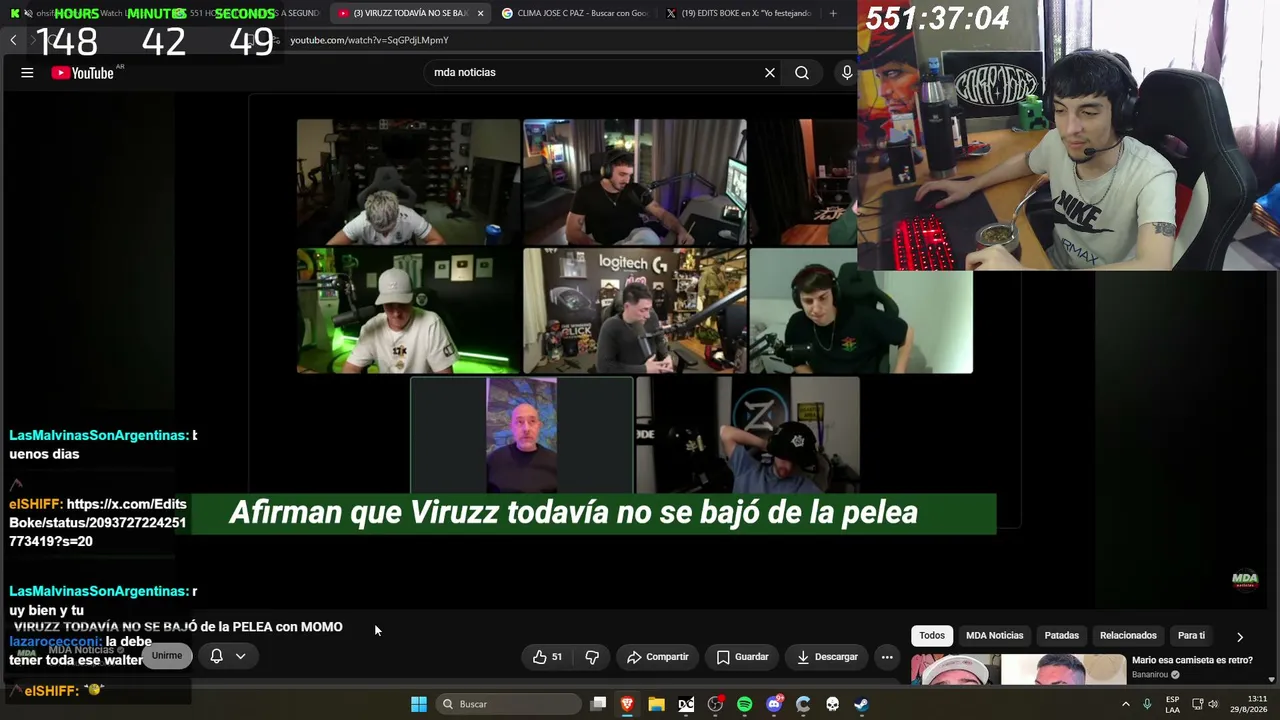The height and width of the screenshot is (720, 1280).
Task: Close the VIRUZZ YouTube browser tab
Action: click(x=481, y=13)
